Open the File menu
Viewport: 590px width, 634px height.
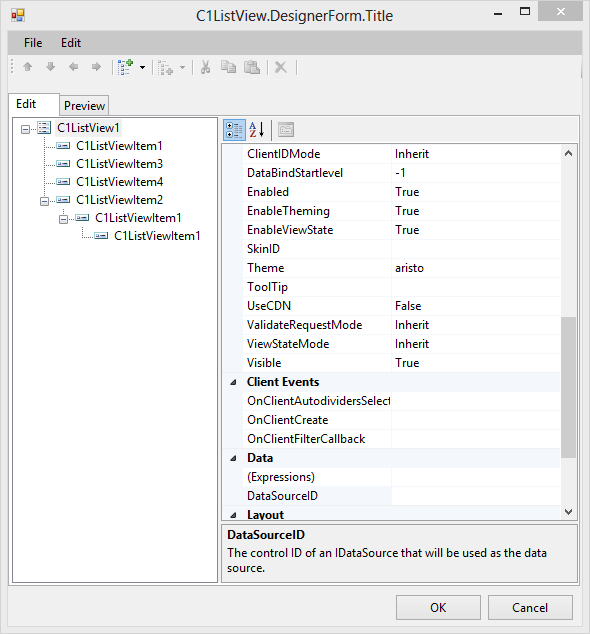(33, 43)
